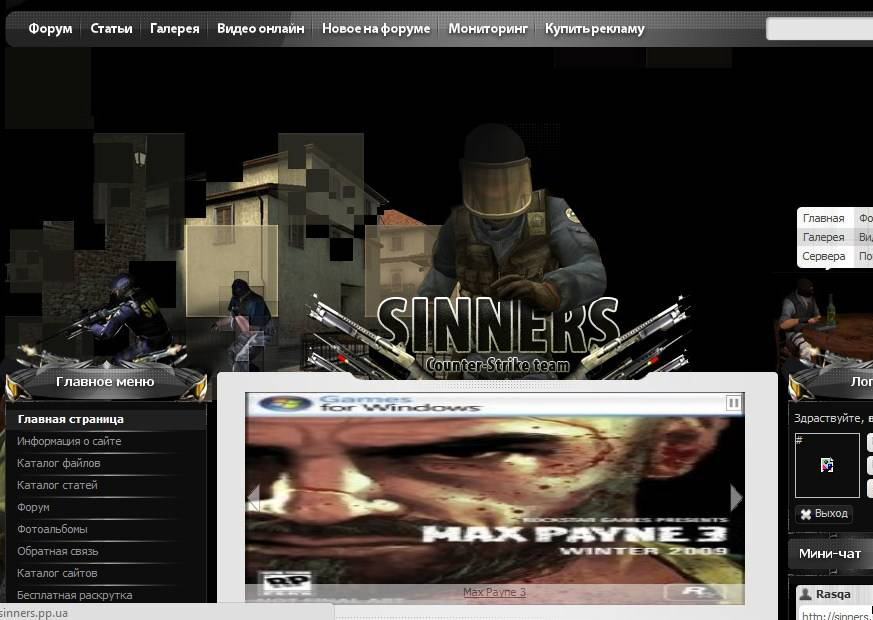Open the Max Payne 3 caption link
Viewport: 873px width, 620px height.
[x=493, y=592]
